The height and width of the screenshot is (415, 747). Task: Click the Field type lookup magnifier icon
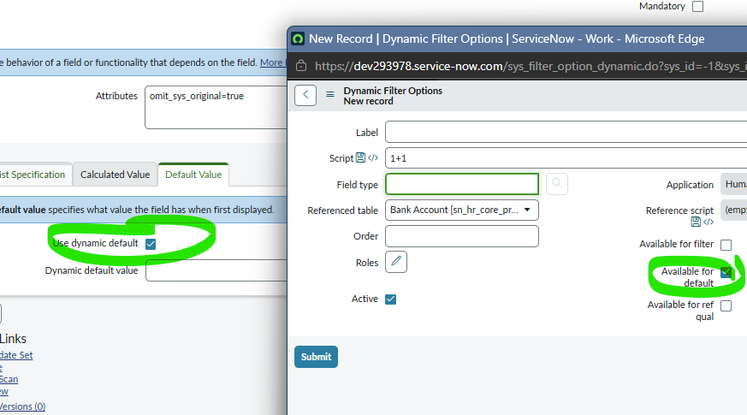[x=556, y=184]
